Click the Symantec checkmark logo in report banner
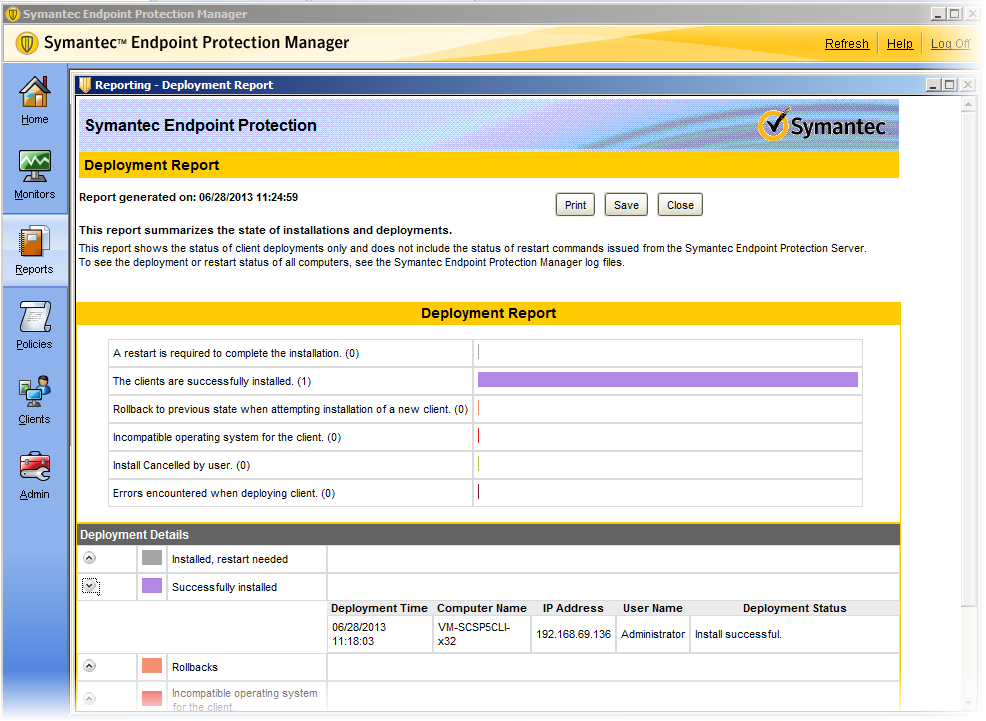 [x=772, y=124]
